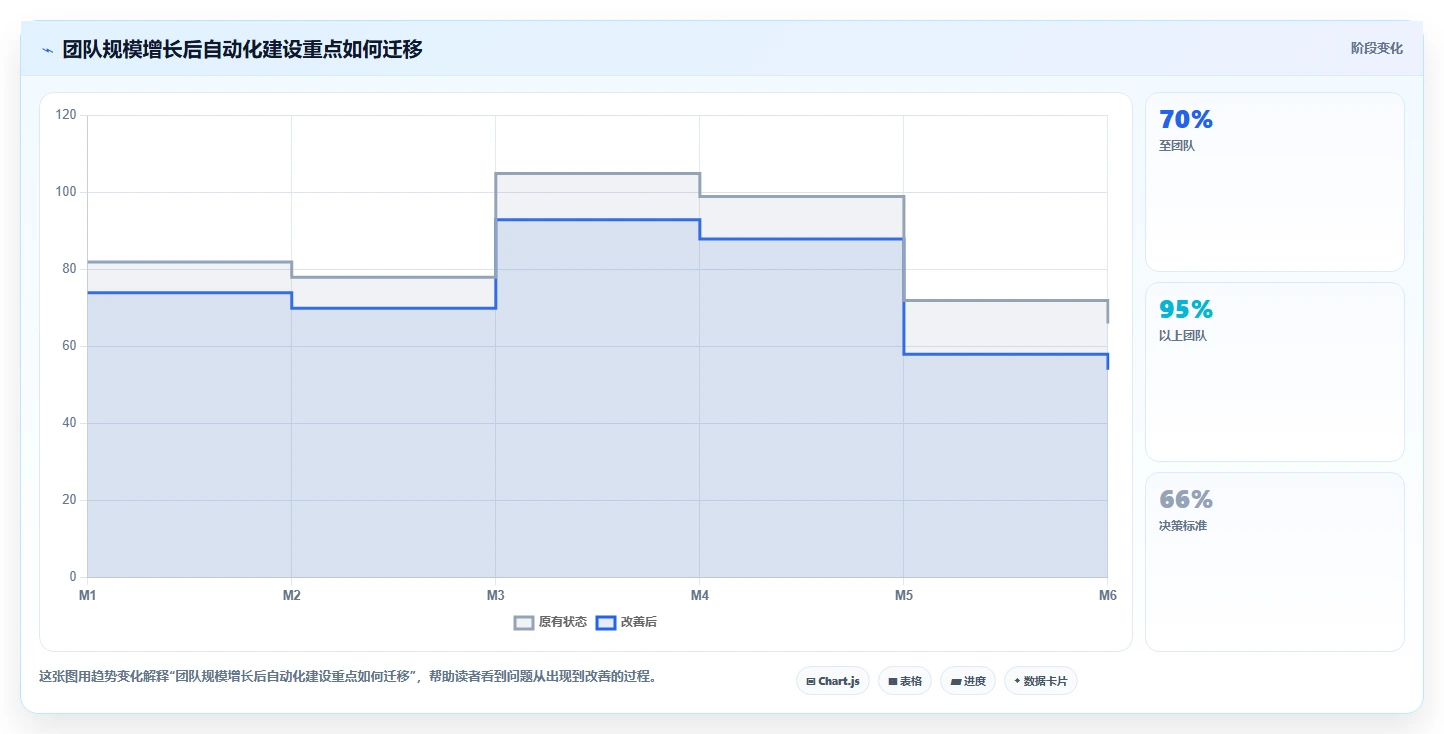Click the 120 y-axis value
The height and width of the screenshot is (734, 1444).
66,115
